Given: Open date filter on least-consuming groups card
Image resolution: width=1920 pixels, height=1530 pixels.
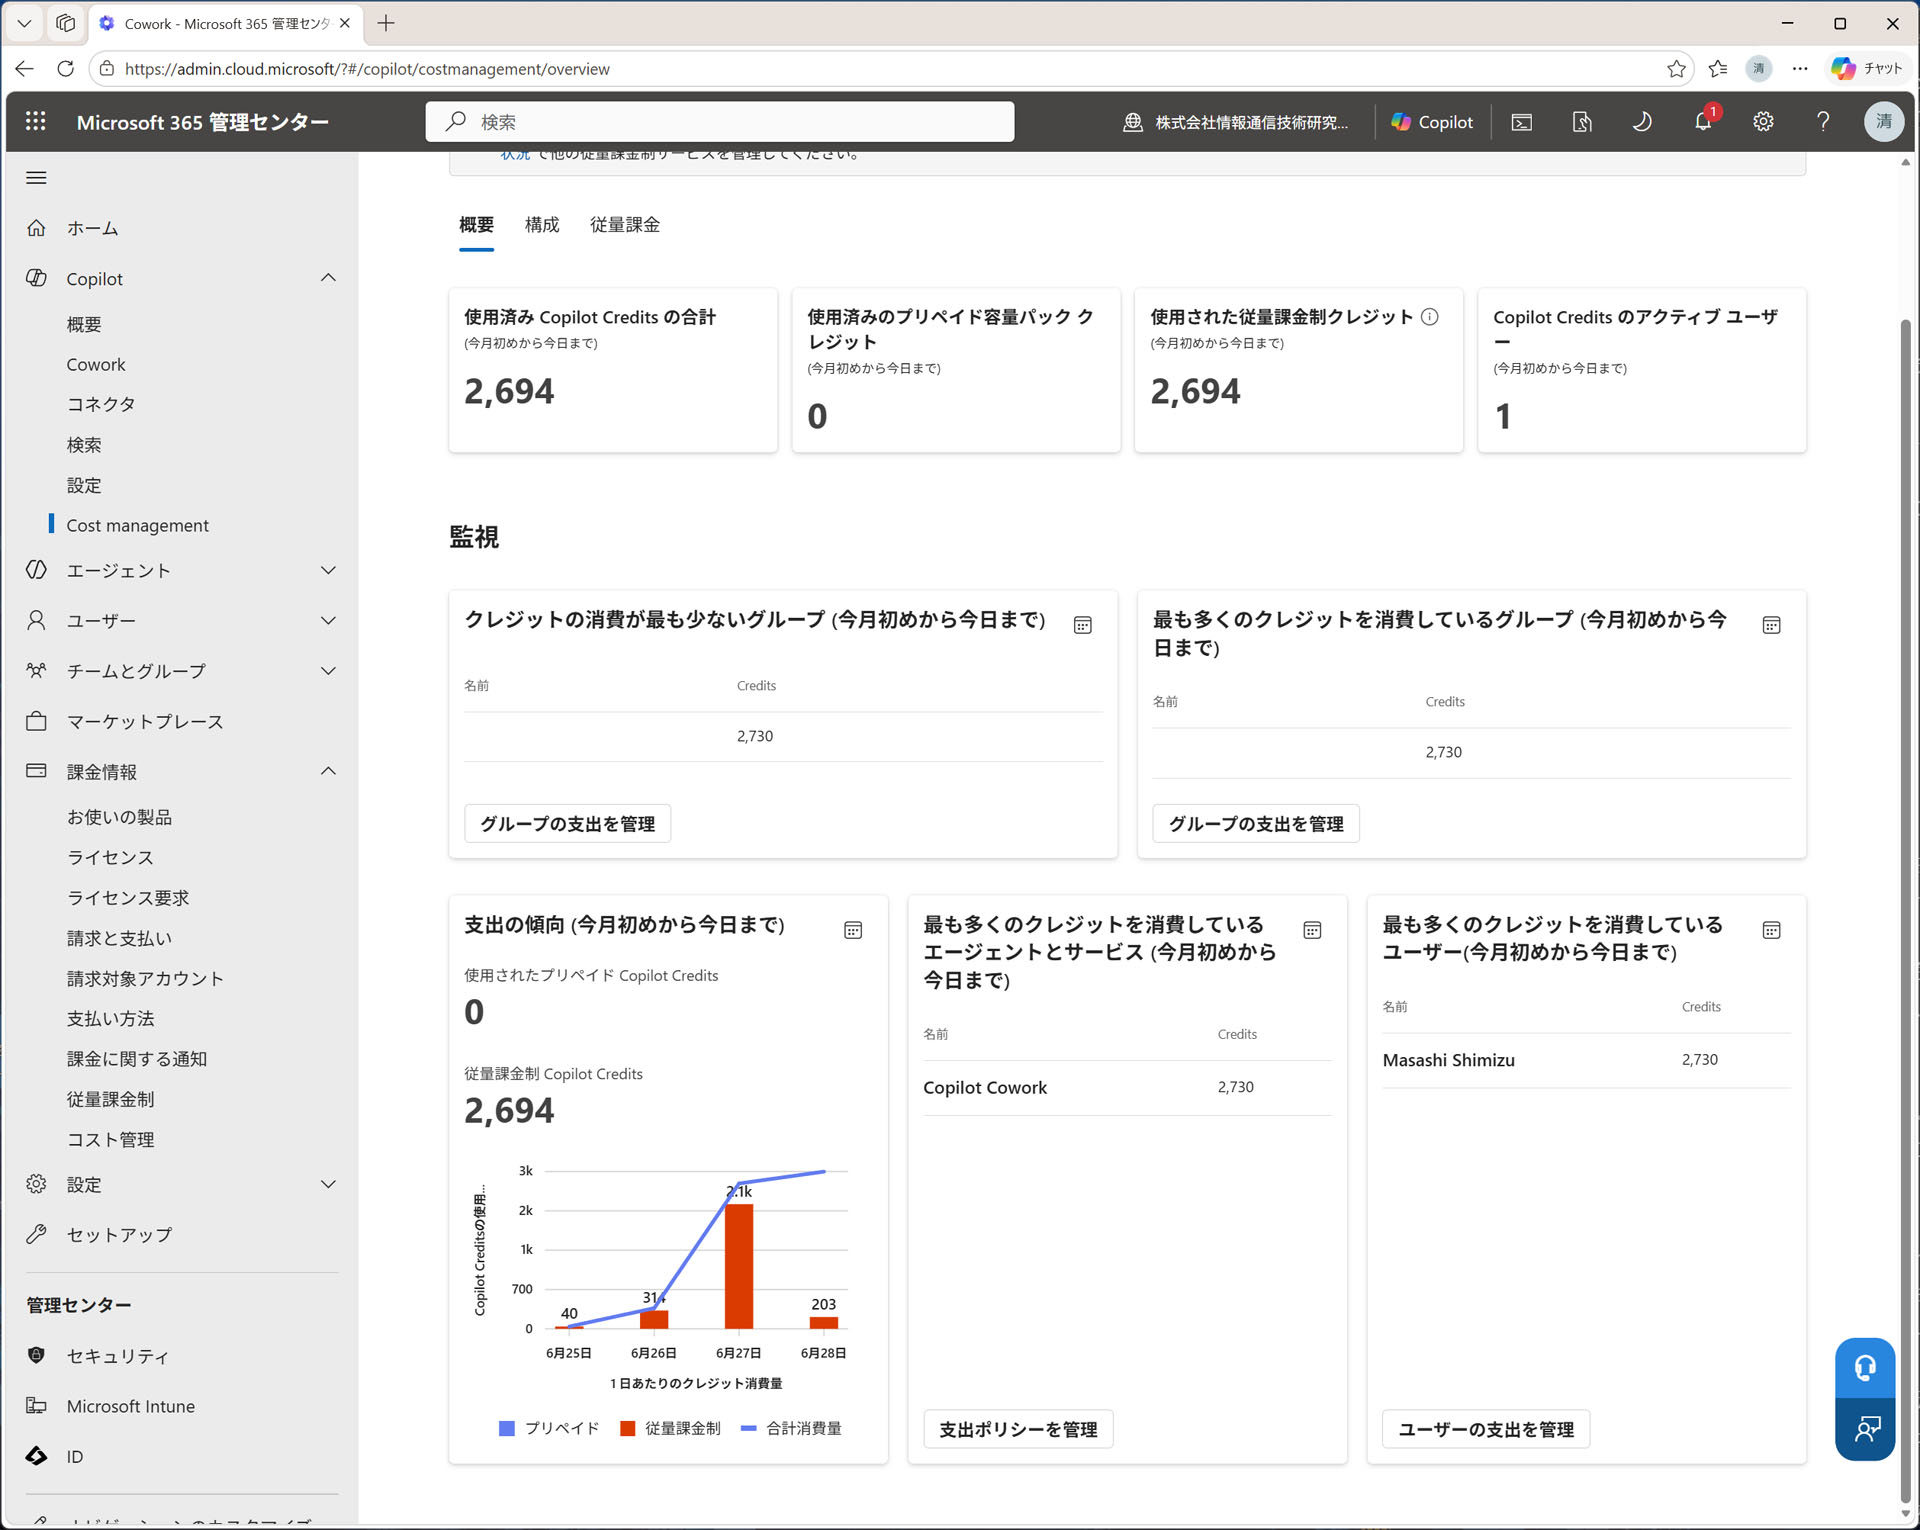Looking at the screenshot, I should (x=1082, y=625).
